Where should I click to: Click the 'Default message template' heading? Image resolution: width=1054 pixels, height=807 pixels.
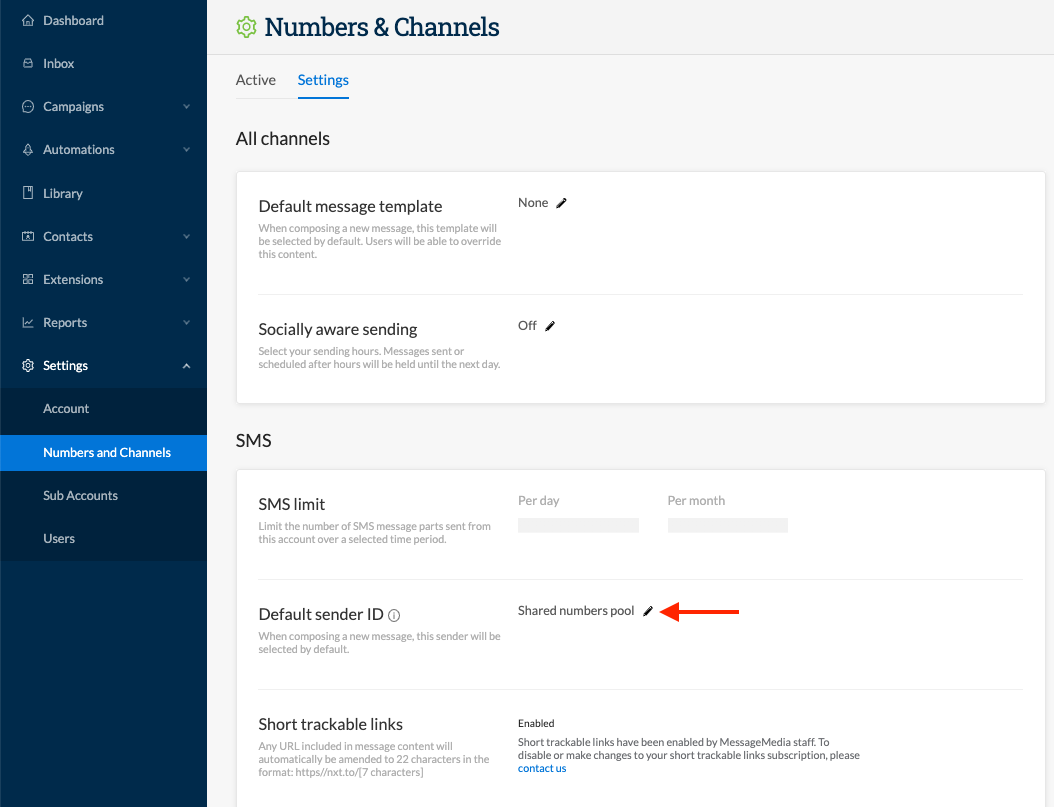(350, 206)
